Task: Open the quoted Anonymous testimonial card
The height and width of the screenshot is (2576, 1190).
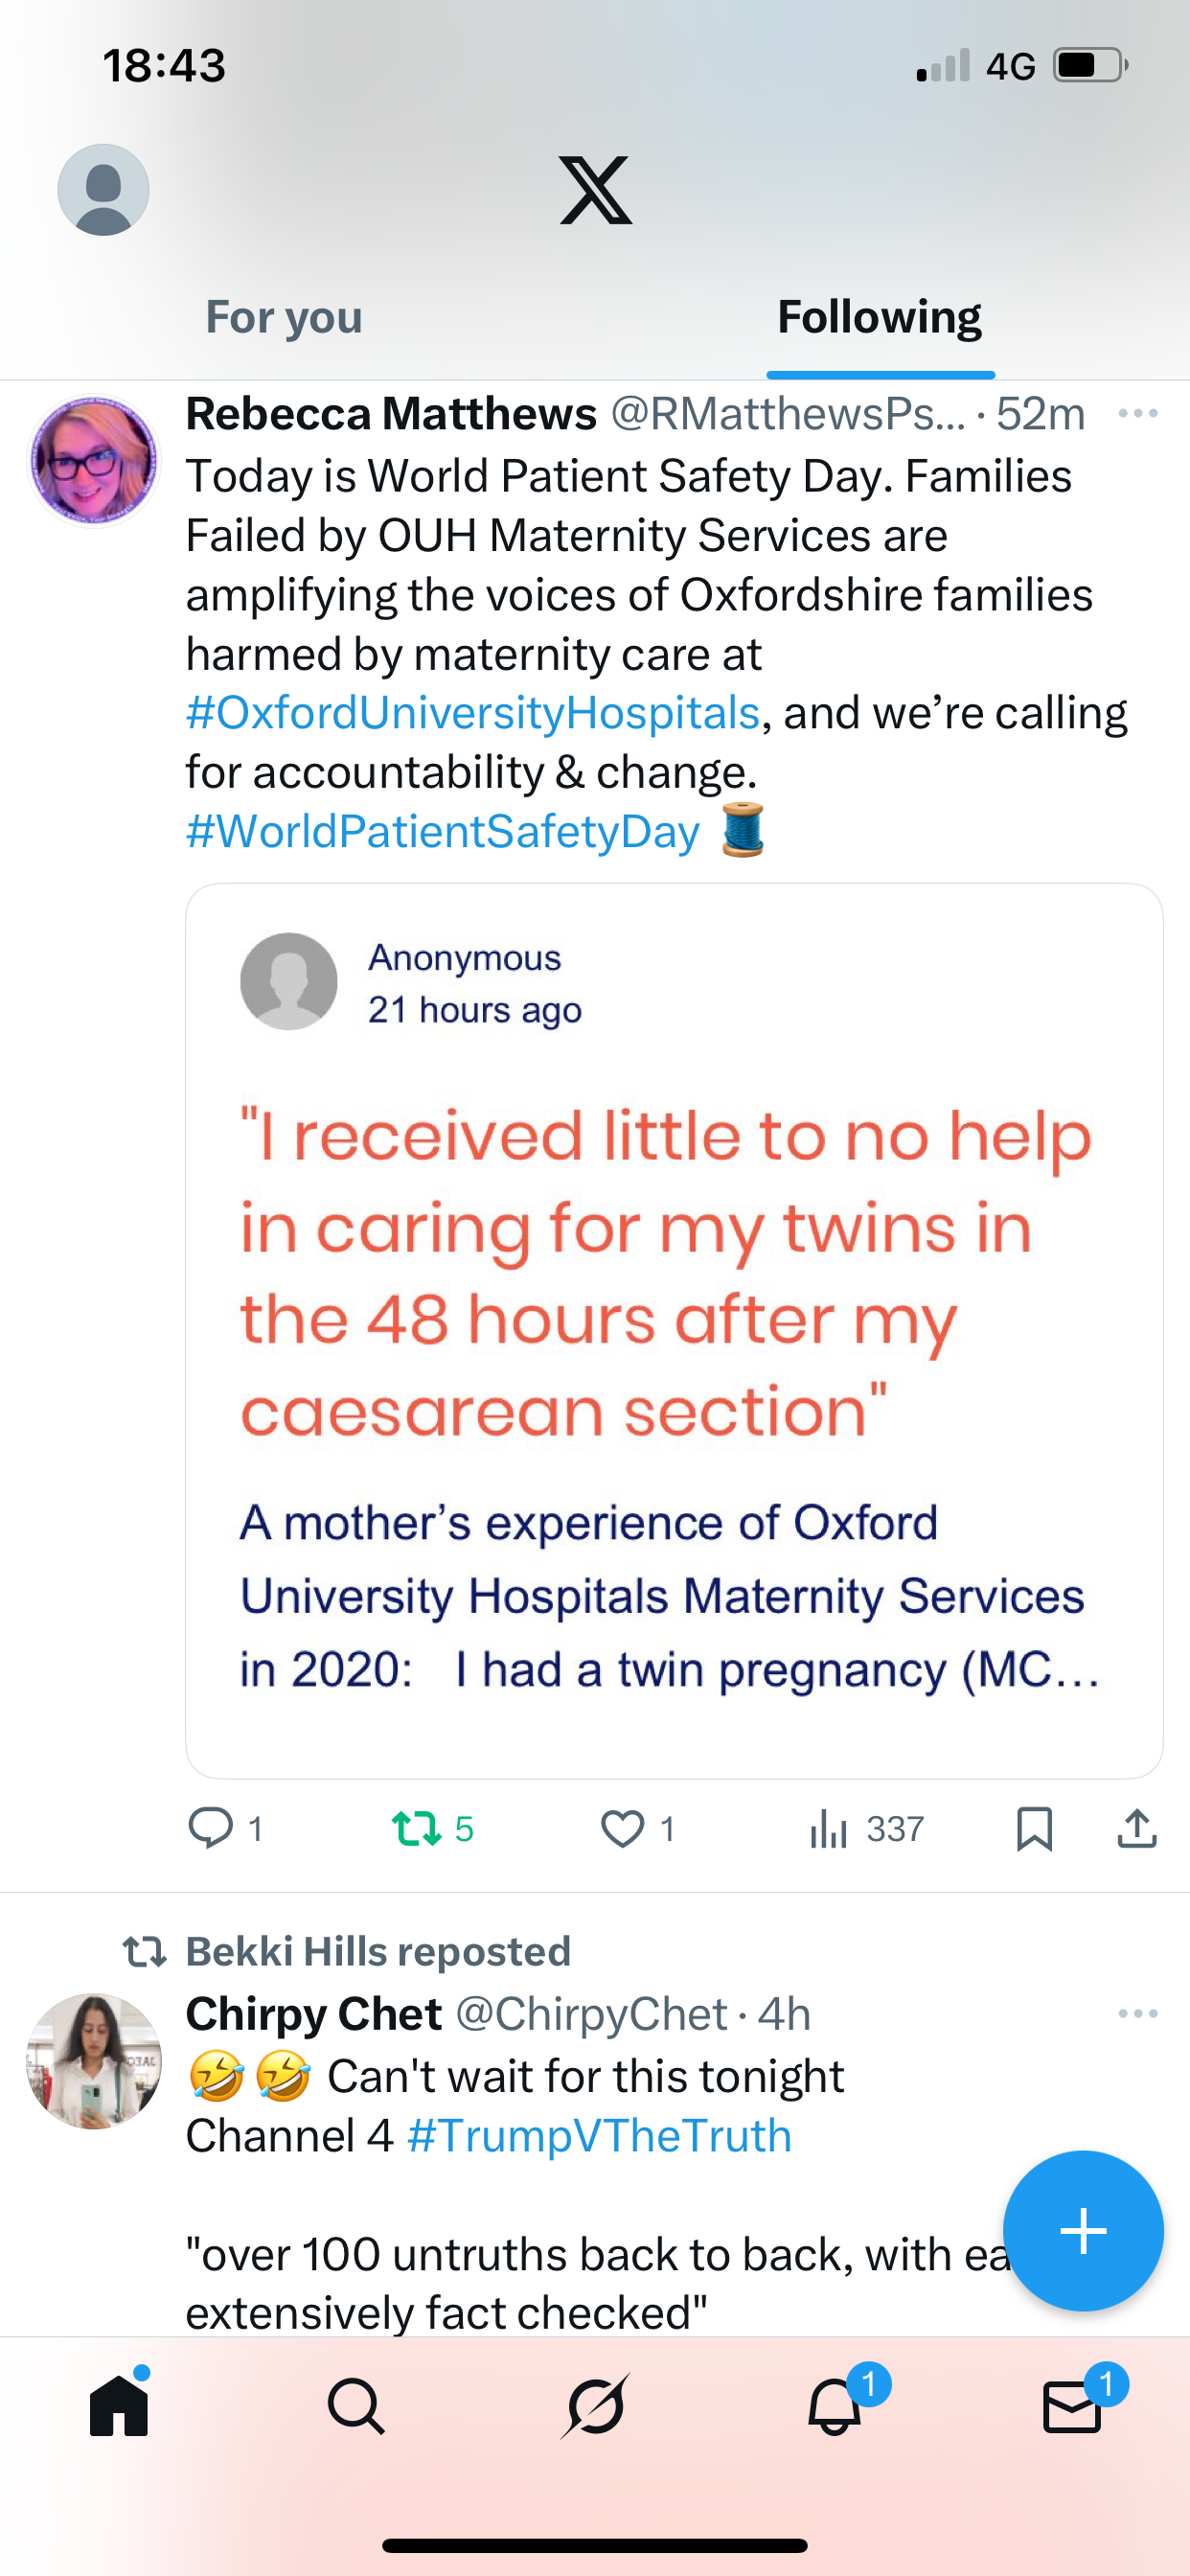Action: [673, 1330]
